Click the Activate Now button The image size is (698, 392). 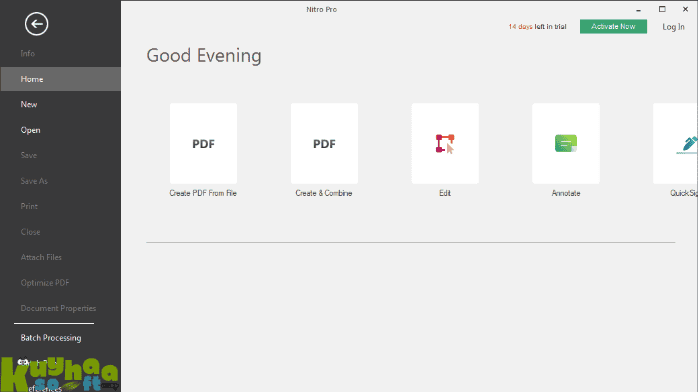[613, 27]
